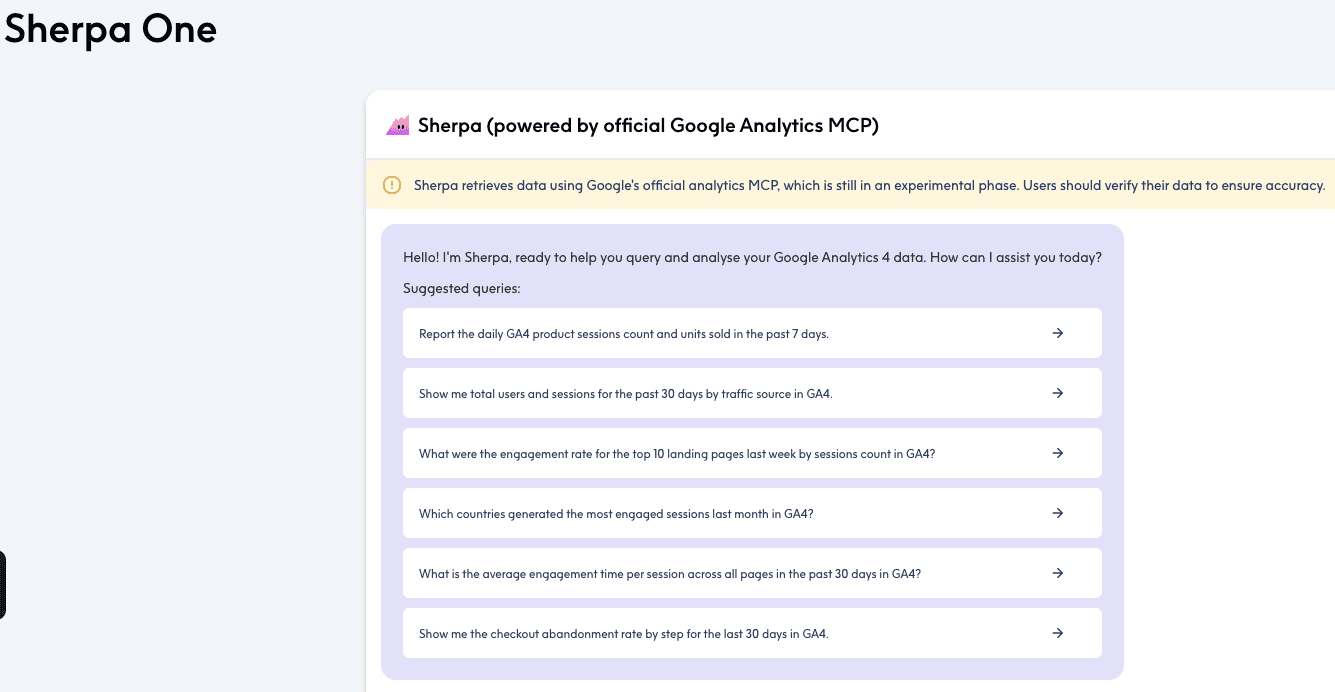Click the warning info icon in the yellow banner
Viewport: 1335px width, 692px height.
click(x=393, y=185)
